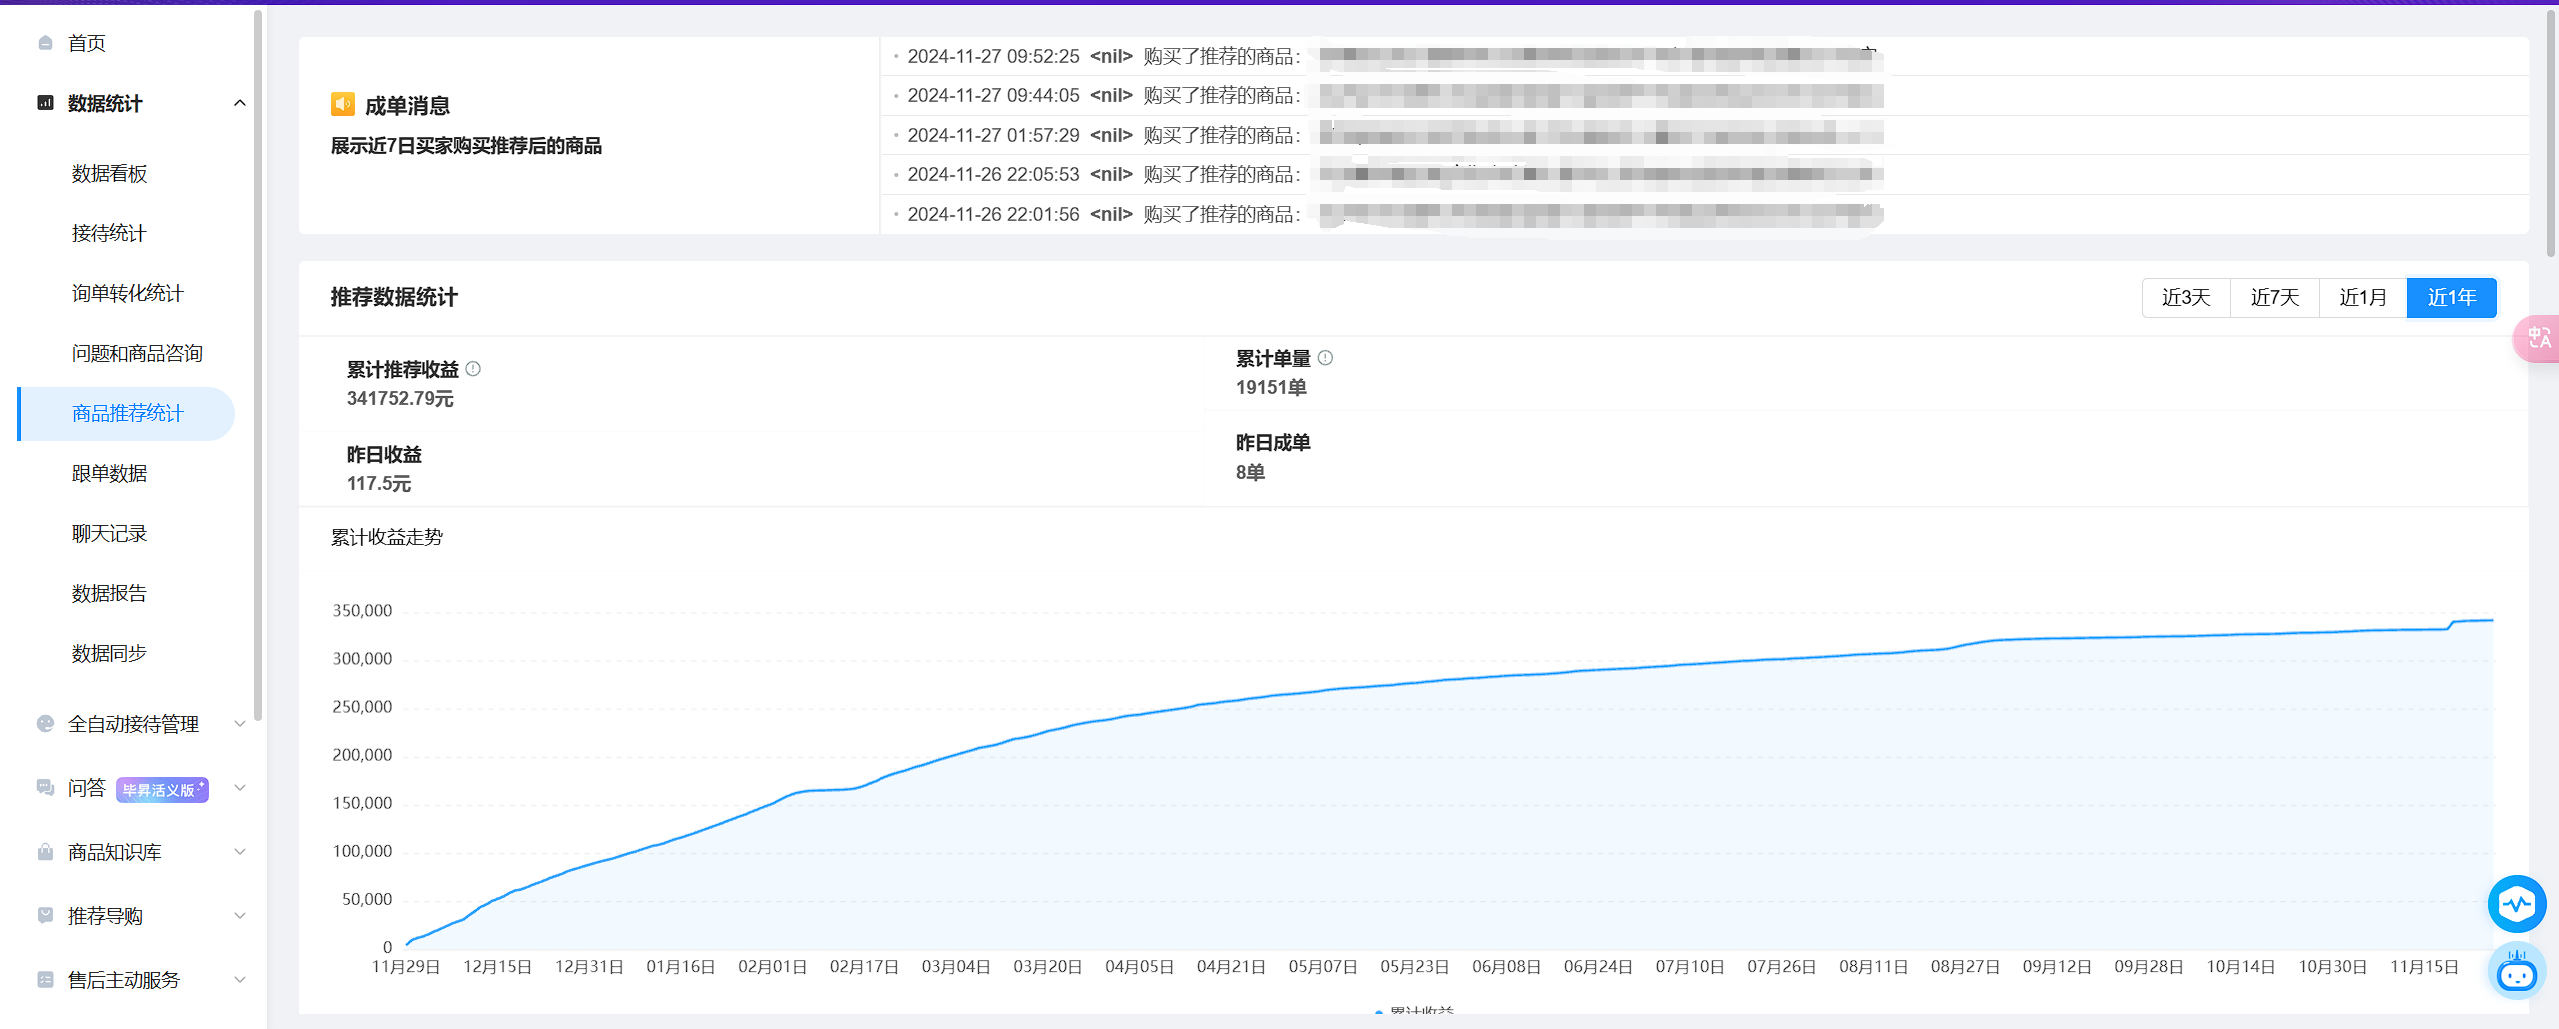This screenshot has height=1029, width=2559.
Task: Expand the 售后主动服务 section
Action: [239, 980]
